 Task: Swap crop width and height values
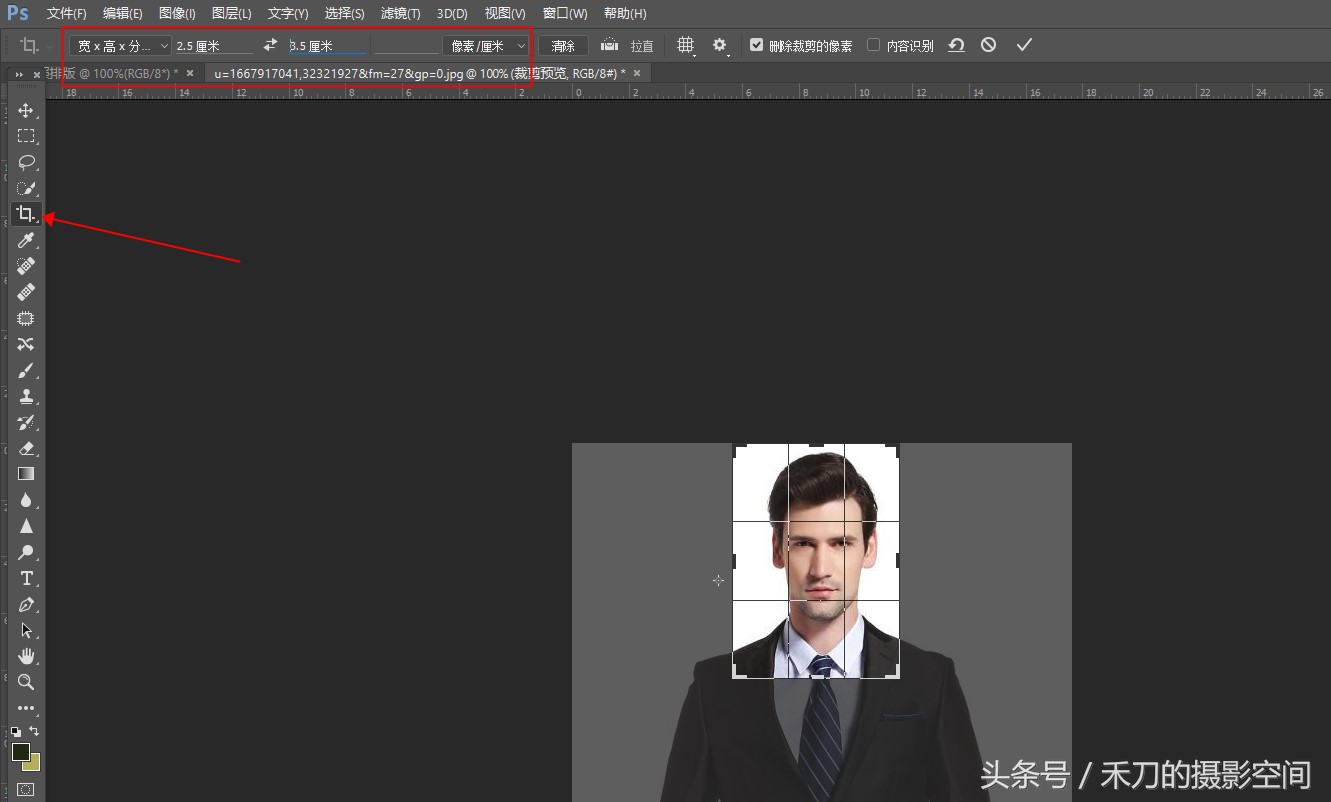270,45
